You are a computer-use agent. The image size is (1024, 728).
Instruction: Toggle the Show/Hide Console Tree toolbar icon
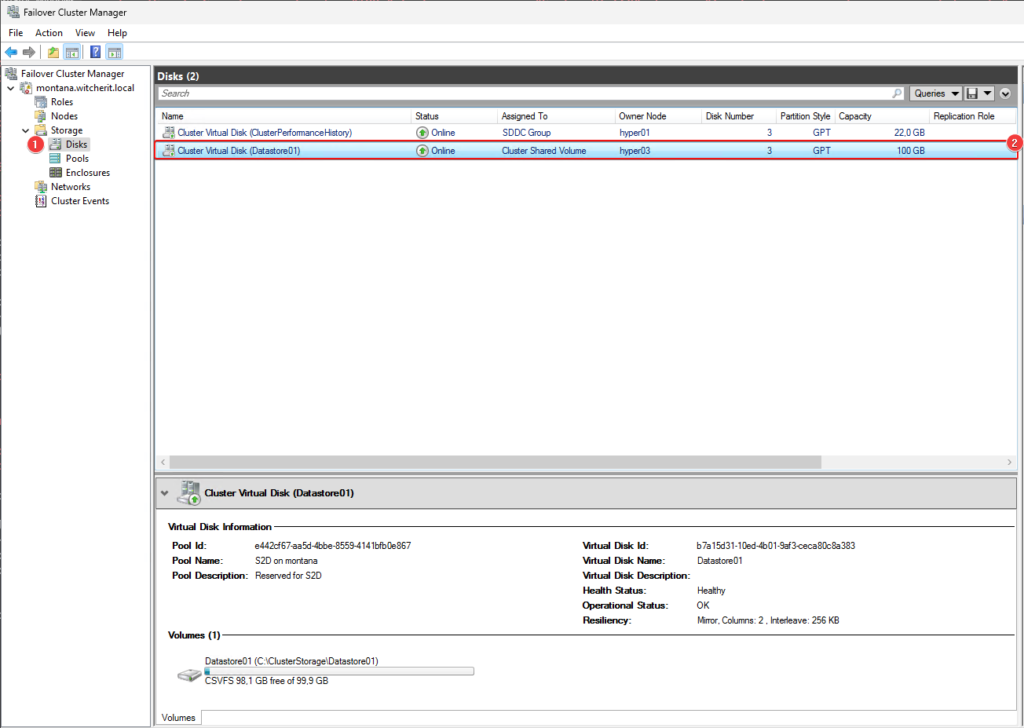tap(72, 52)
